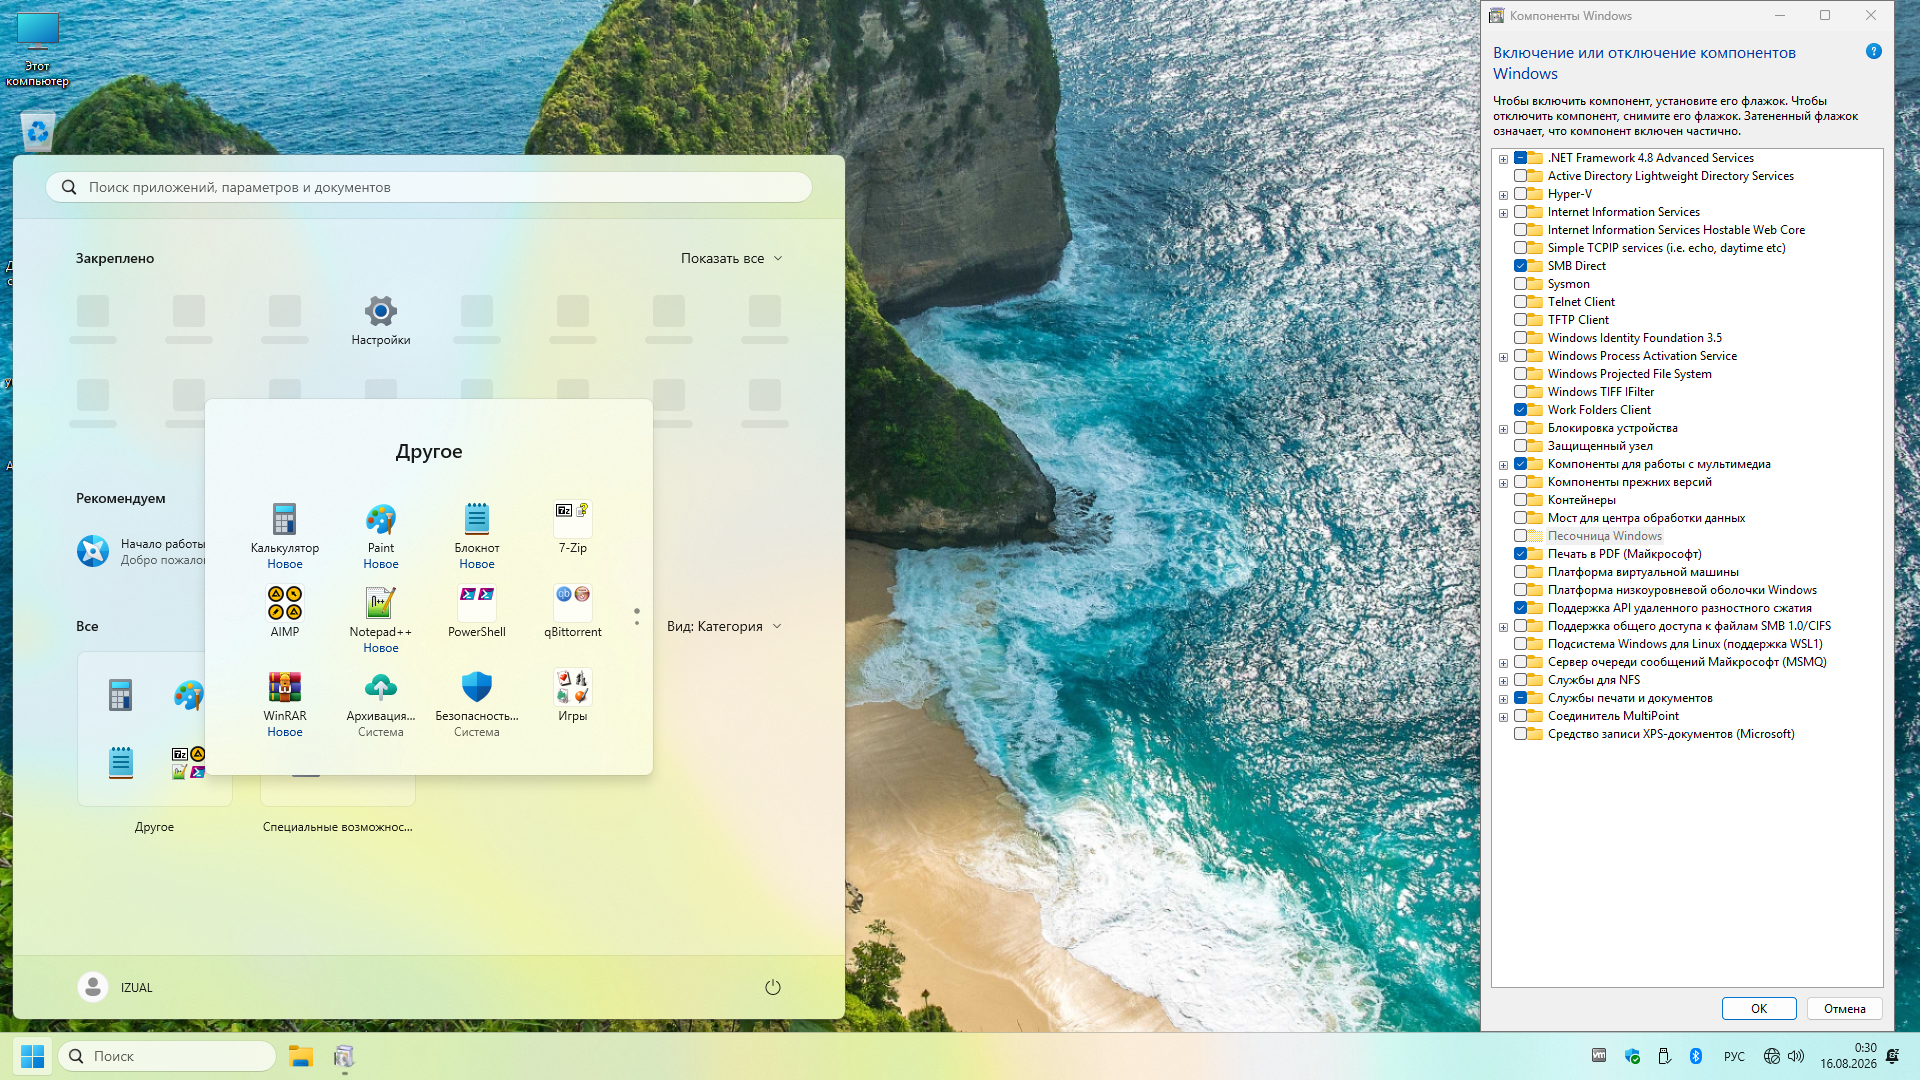Click OK in Компоненты Windows dialog
The width and height of the screenshot is (1920, 1080).
click(x=1759, y=1008)
